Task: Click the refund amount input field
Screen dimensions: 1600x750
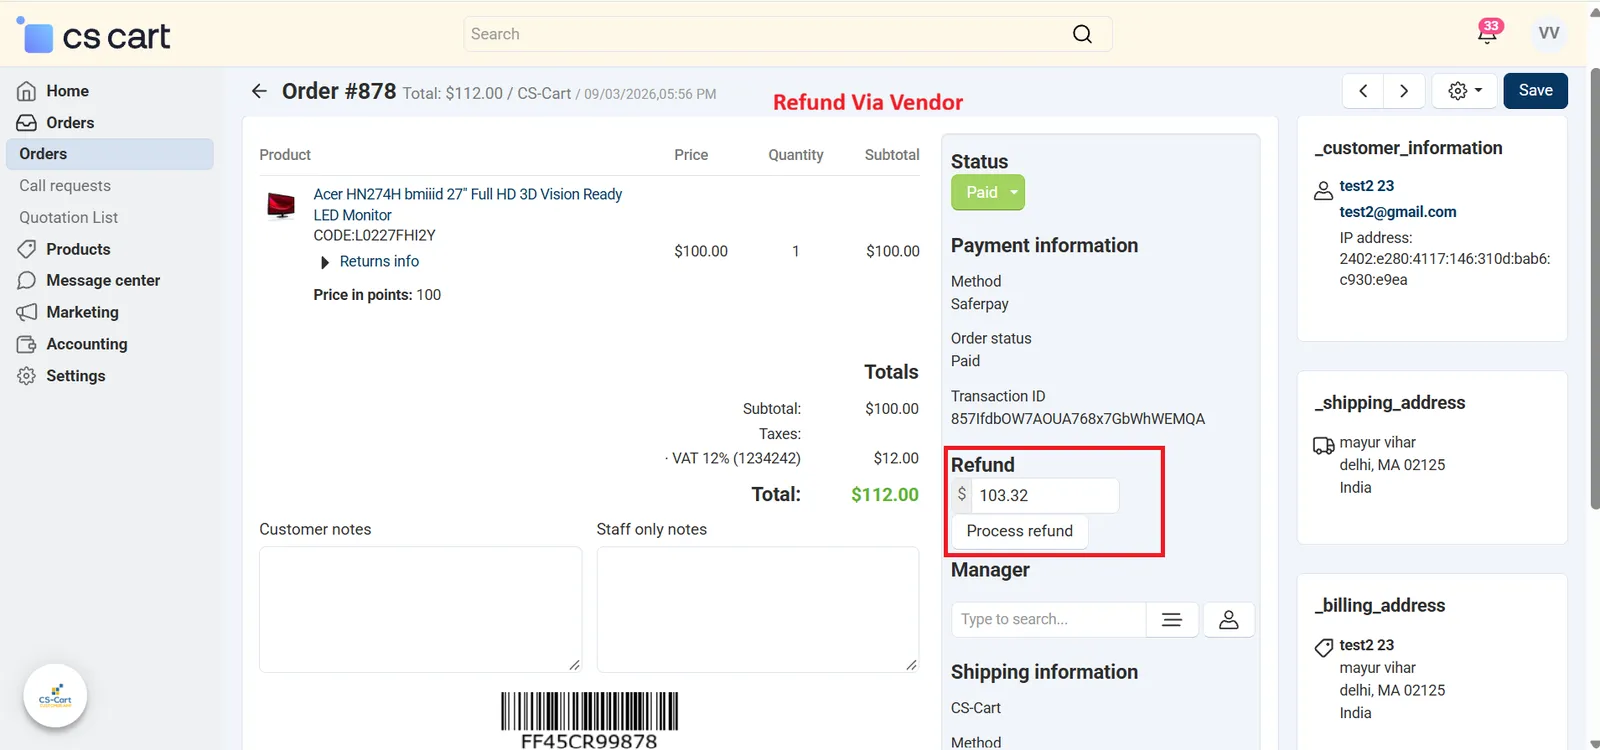Action: pyautogui.click(x=1045, y=495)
